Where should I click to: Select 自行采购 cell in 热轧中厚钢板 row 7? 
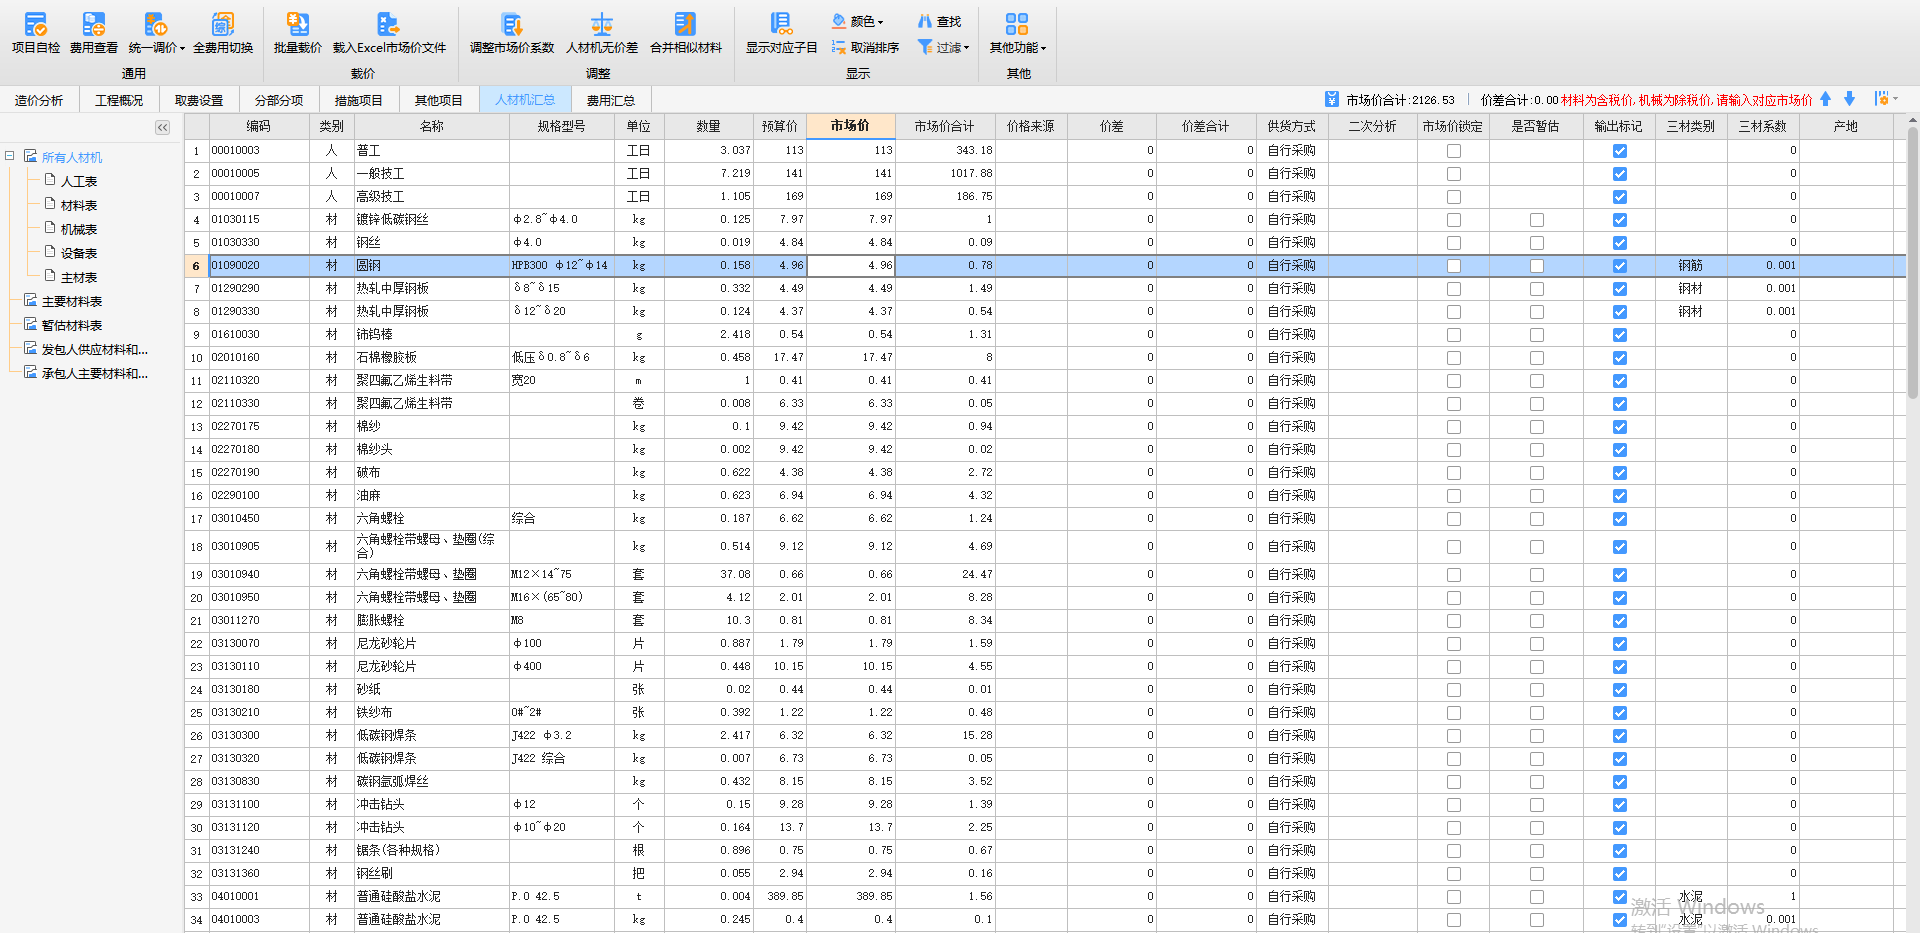pyautogui.click(x=1291, y=289)
